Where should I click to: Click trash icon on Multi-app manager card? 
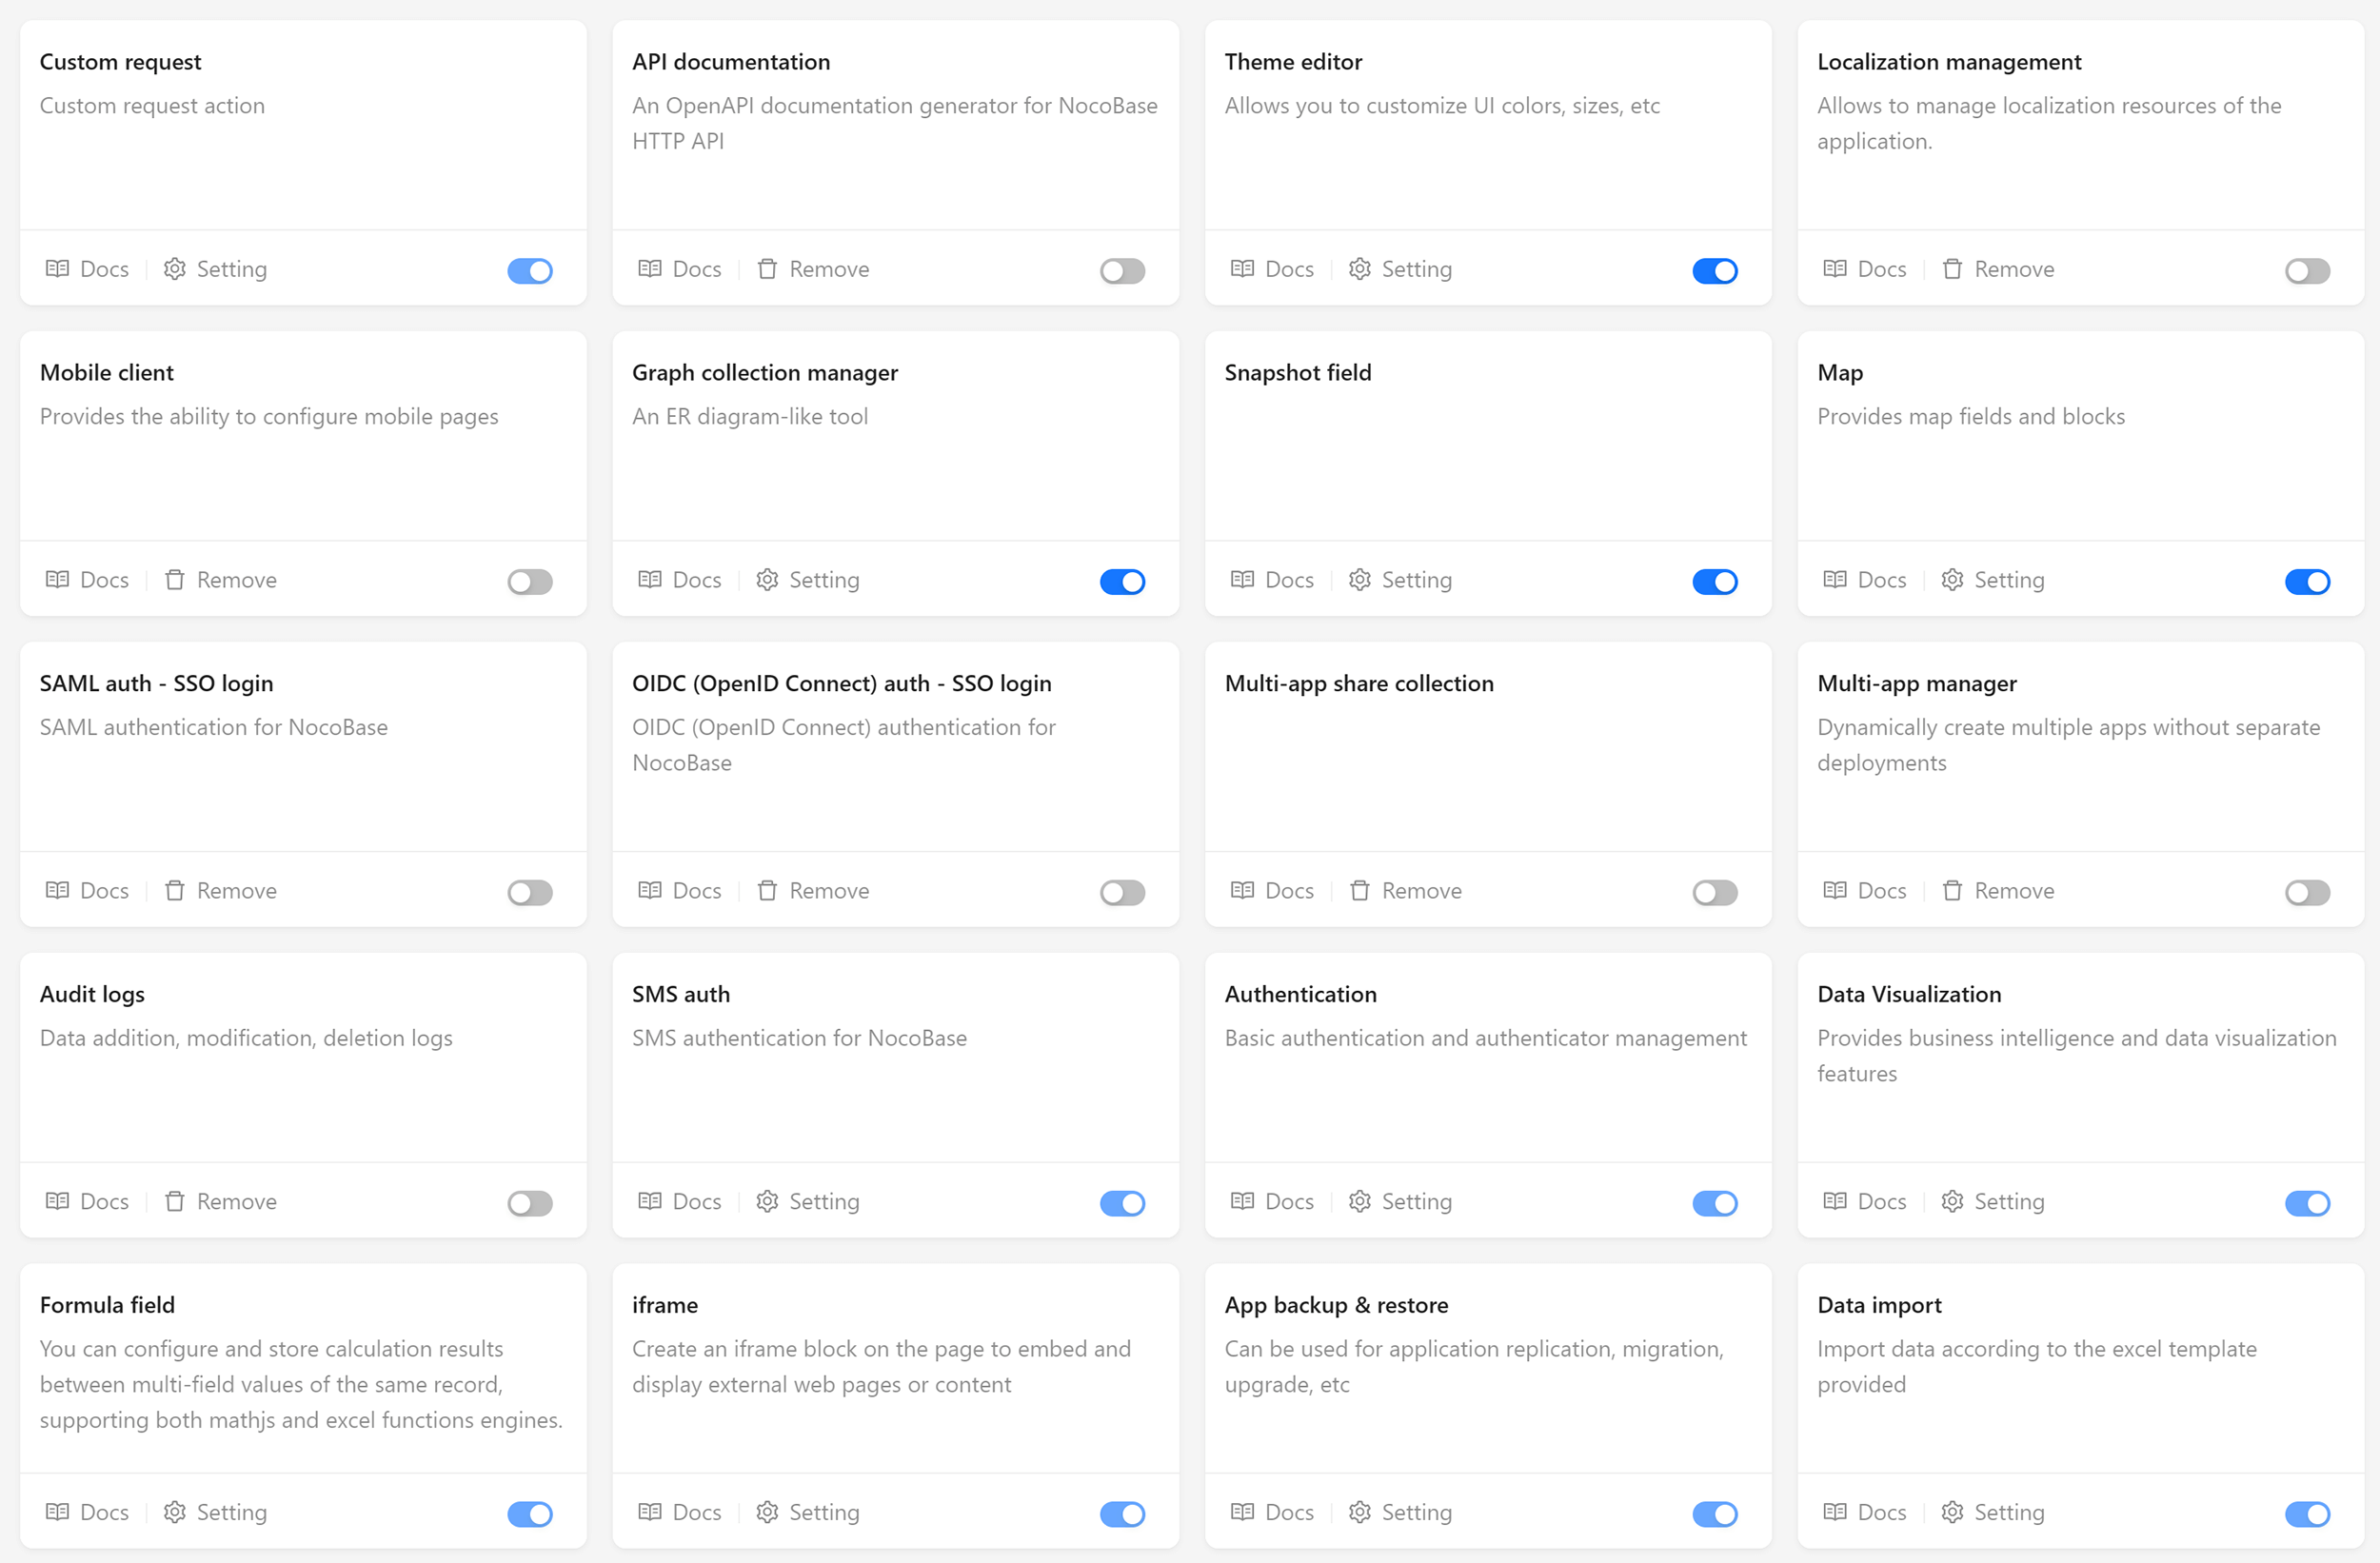[1952, 891]
